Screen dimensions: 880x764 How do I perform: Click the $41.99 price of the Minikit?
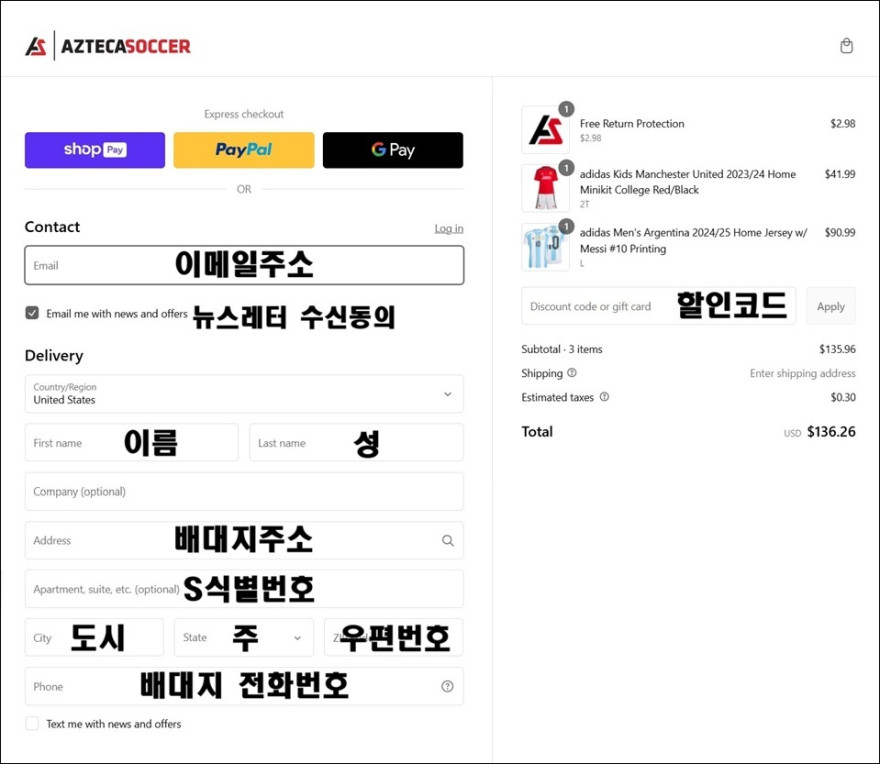click(x=840, y=174)
